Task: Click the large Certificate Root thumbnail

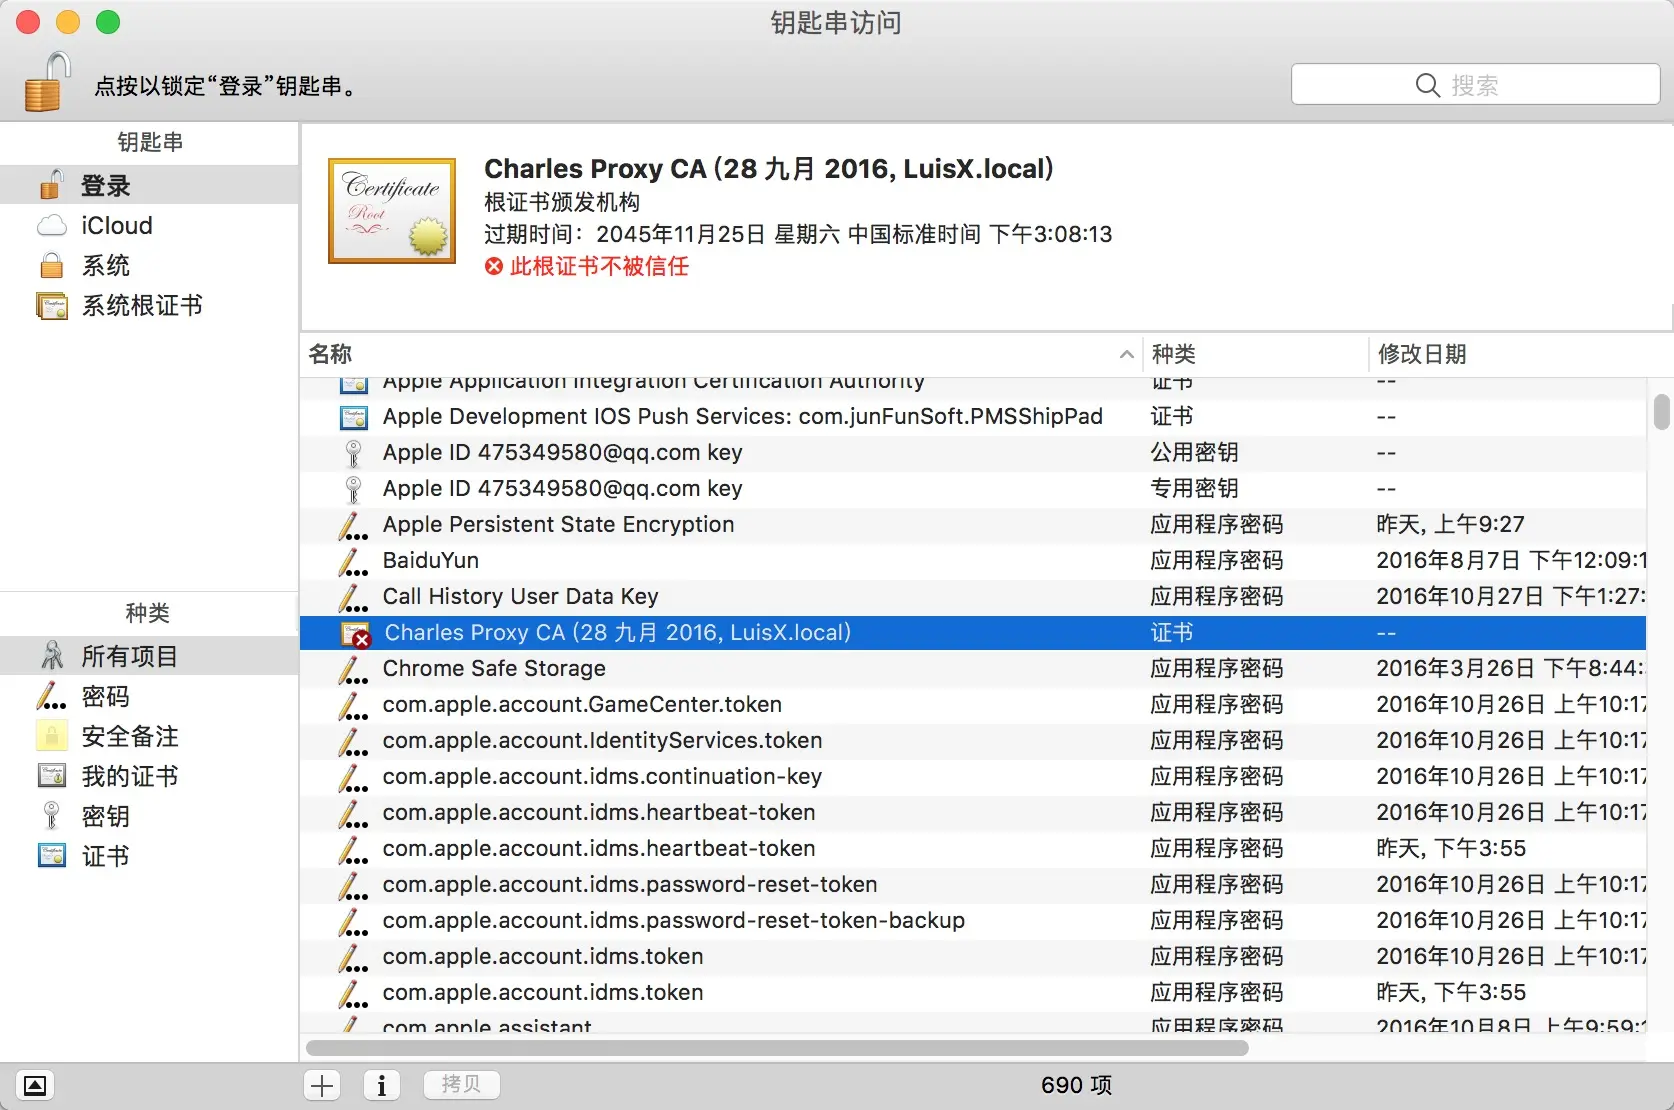Action: click(x=392, y=211)
